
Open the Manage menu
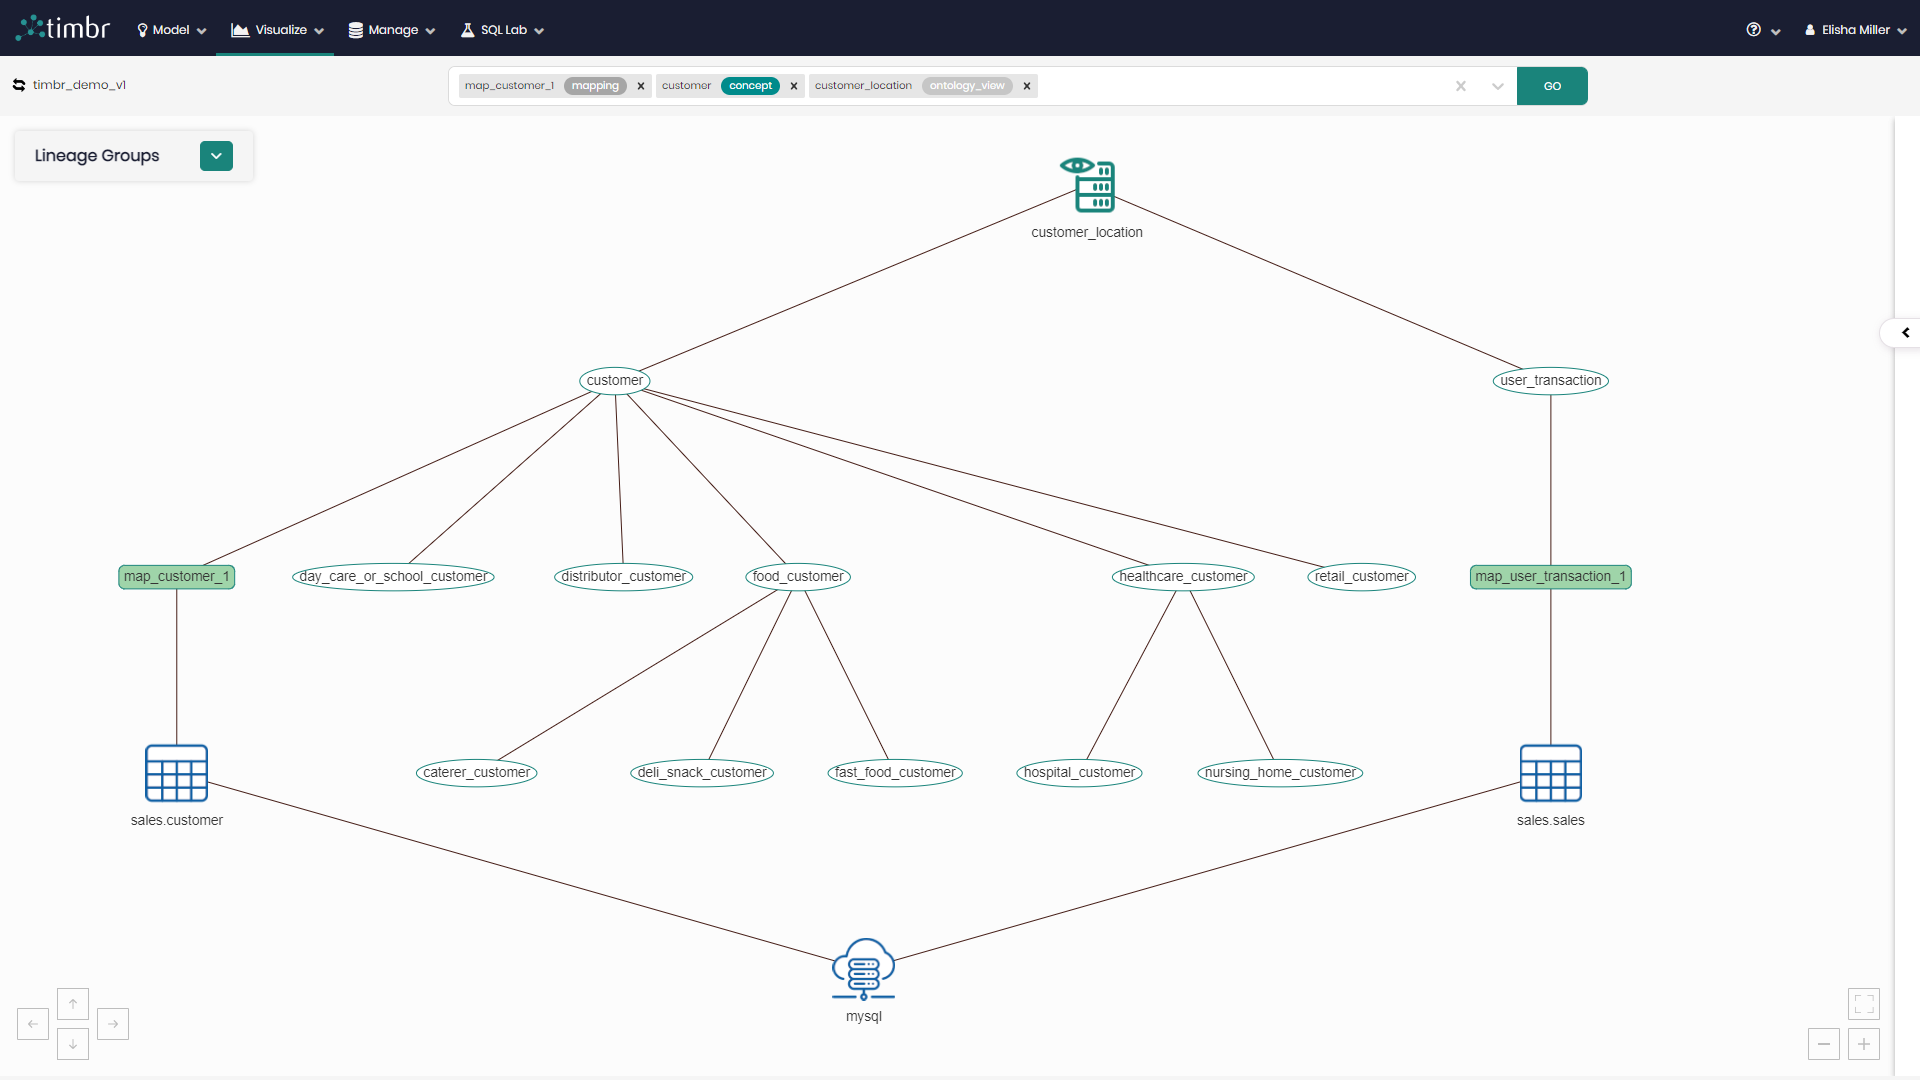coord(390,29)
